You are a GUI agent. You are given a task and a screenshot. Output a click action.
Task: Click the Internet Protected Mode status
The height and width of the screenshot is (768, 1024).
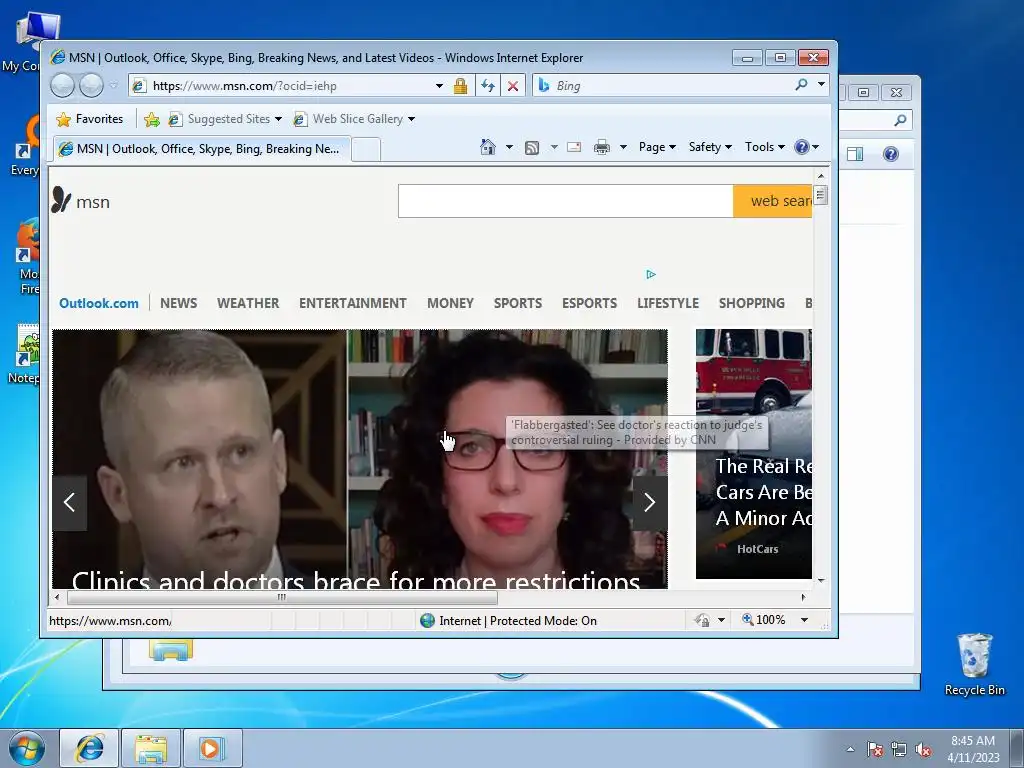click(x=509, y=620)
